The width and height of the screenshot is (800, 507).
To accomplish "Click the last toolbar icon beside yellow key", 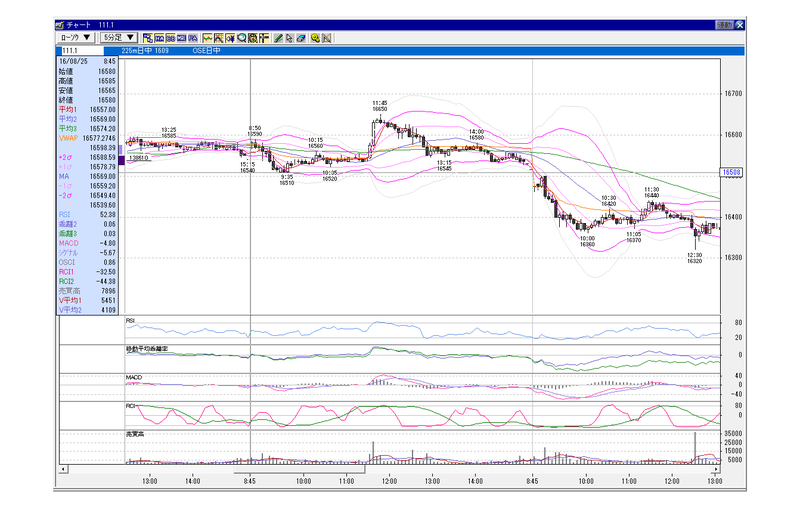I will click(327, 38).
